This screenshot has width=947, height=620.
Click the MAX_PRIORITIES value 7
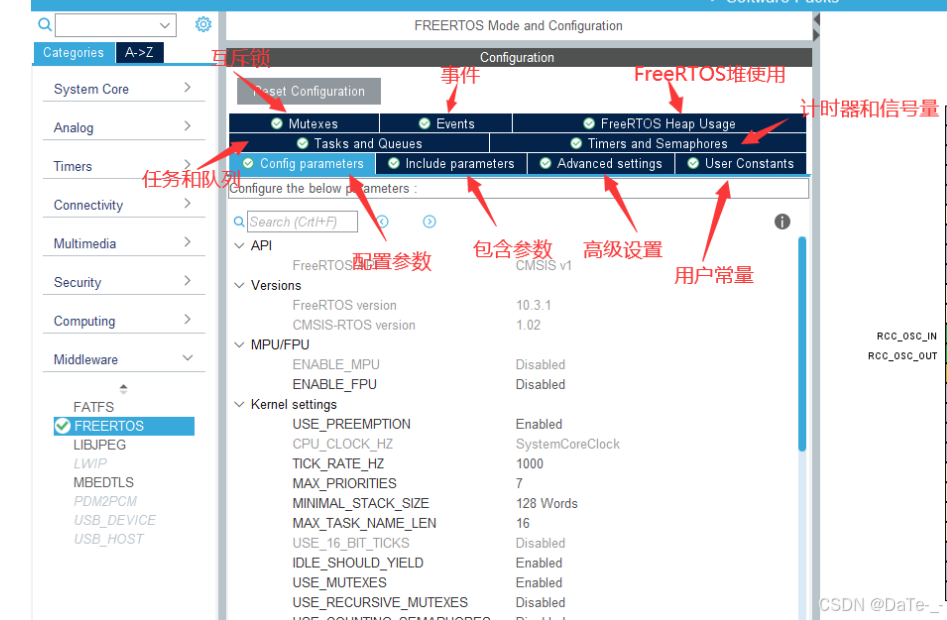[x=519, y=484]
